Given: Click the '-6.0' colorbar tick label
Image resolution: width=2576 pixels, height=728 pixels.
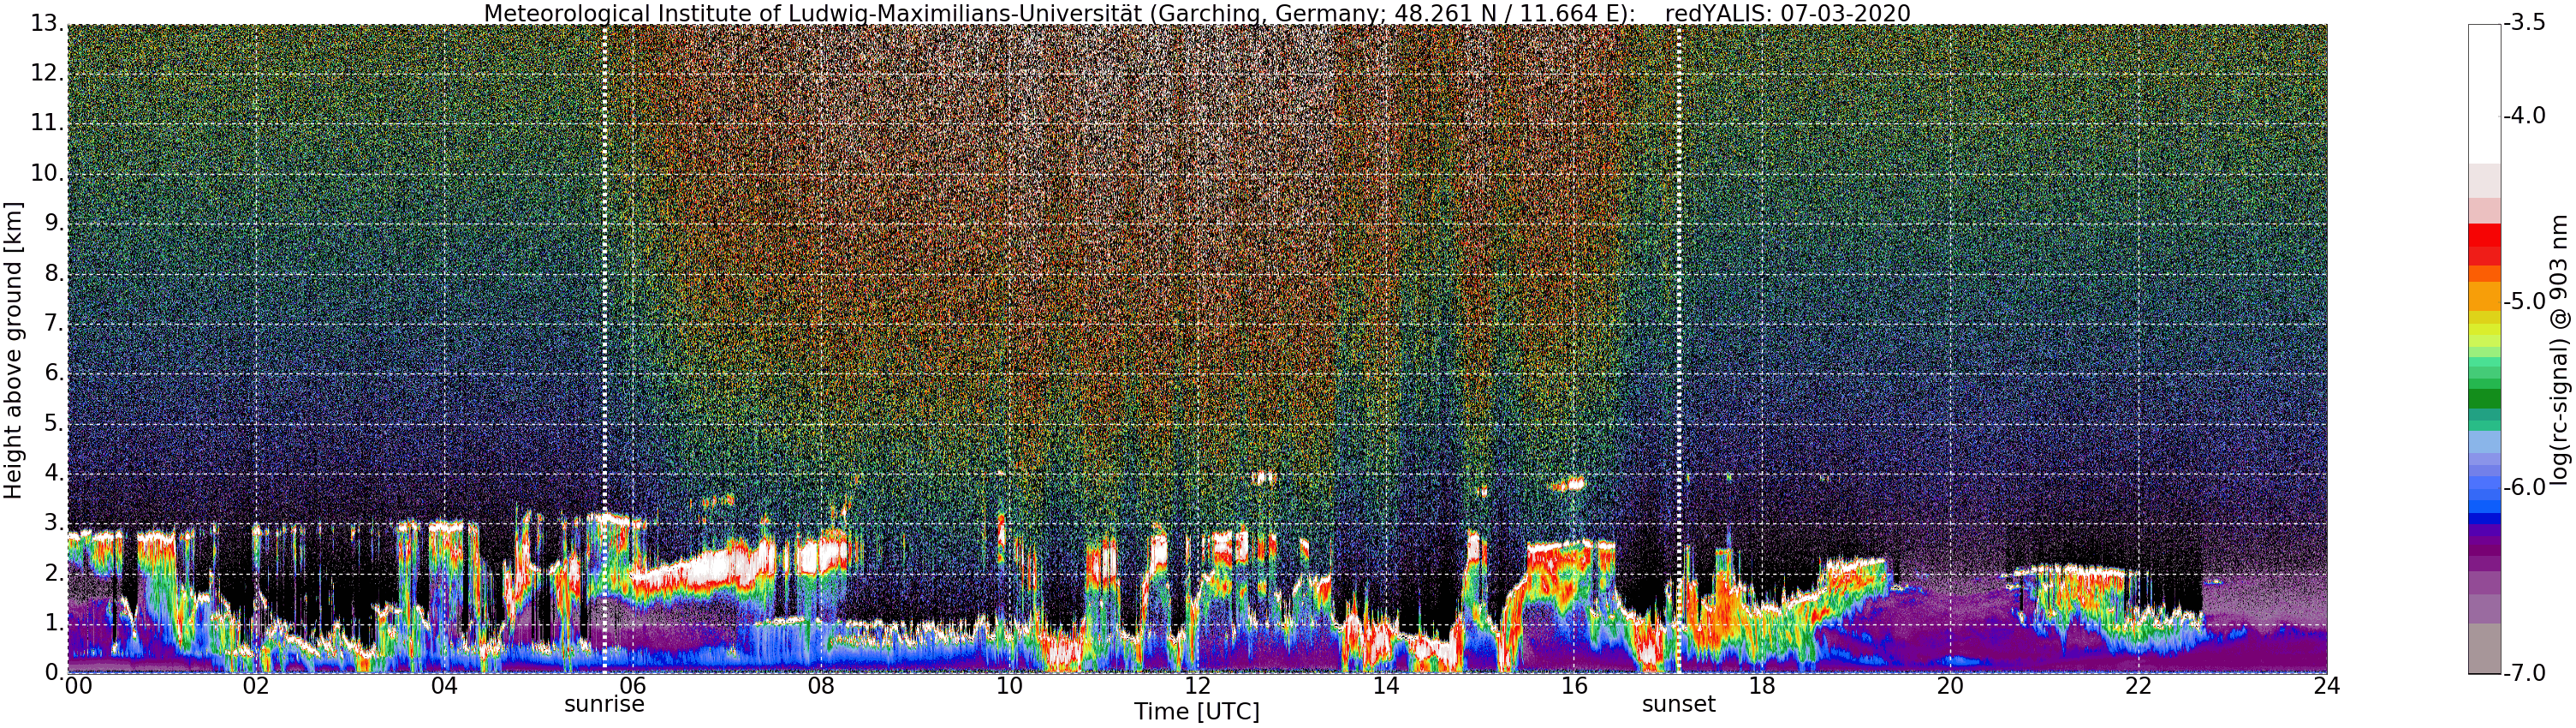Looking at the screenshot, I should (x=2523, y=487).
